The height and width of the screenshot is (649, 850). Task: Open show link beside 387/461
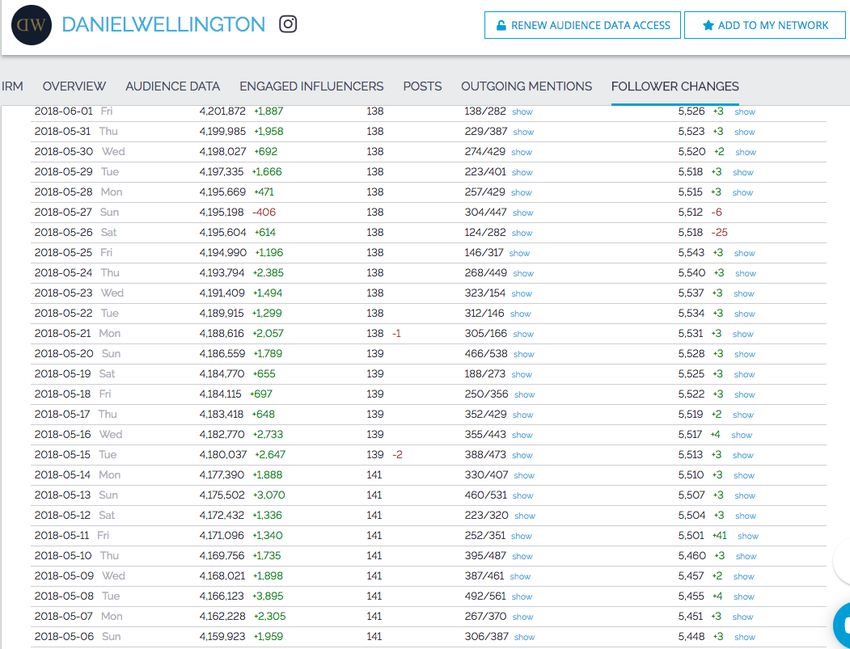pyautogui.click(x=520, y=576)
